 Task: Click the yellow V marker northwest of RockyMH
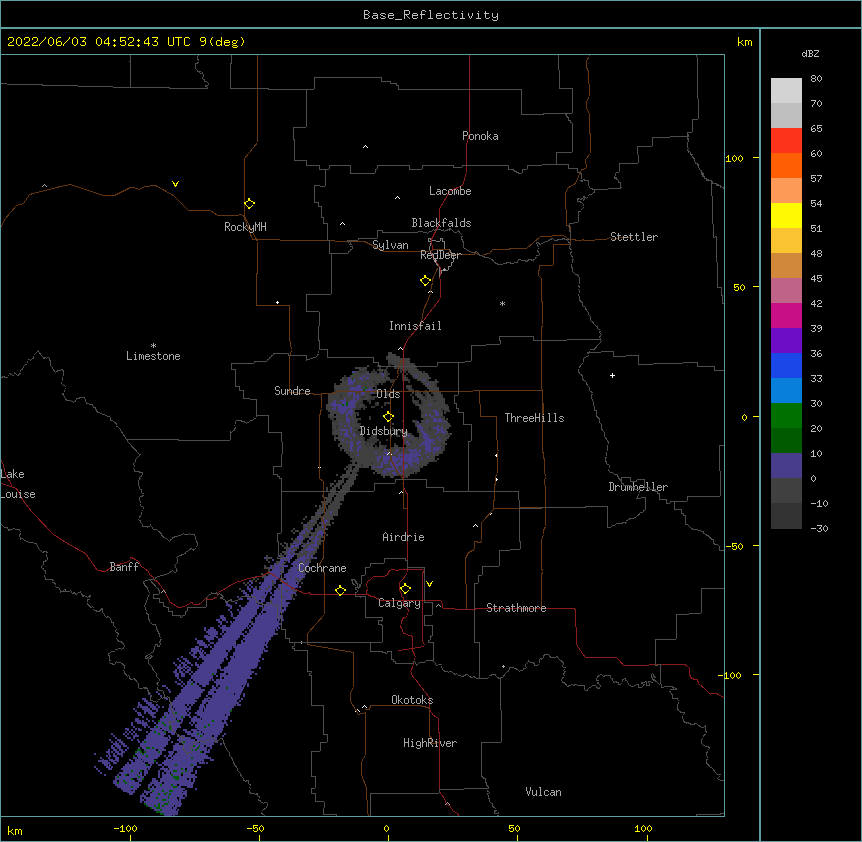pyautogui.click(x=175, y=184)
